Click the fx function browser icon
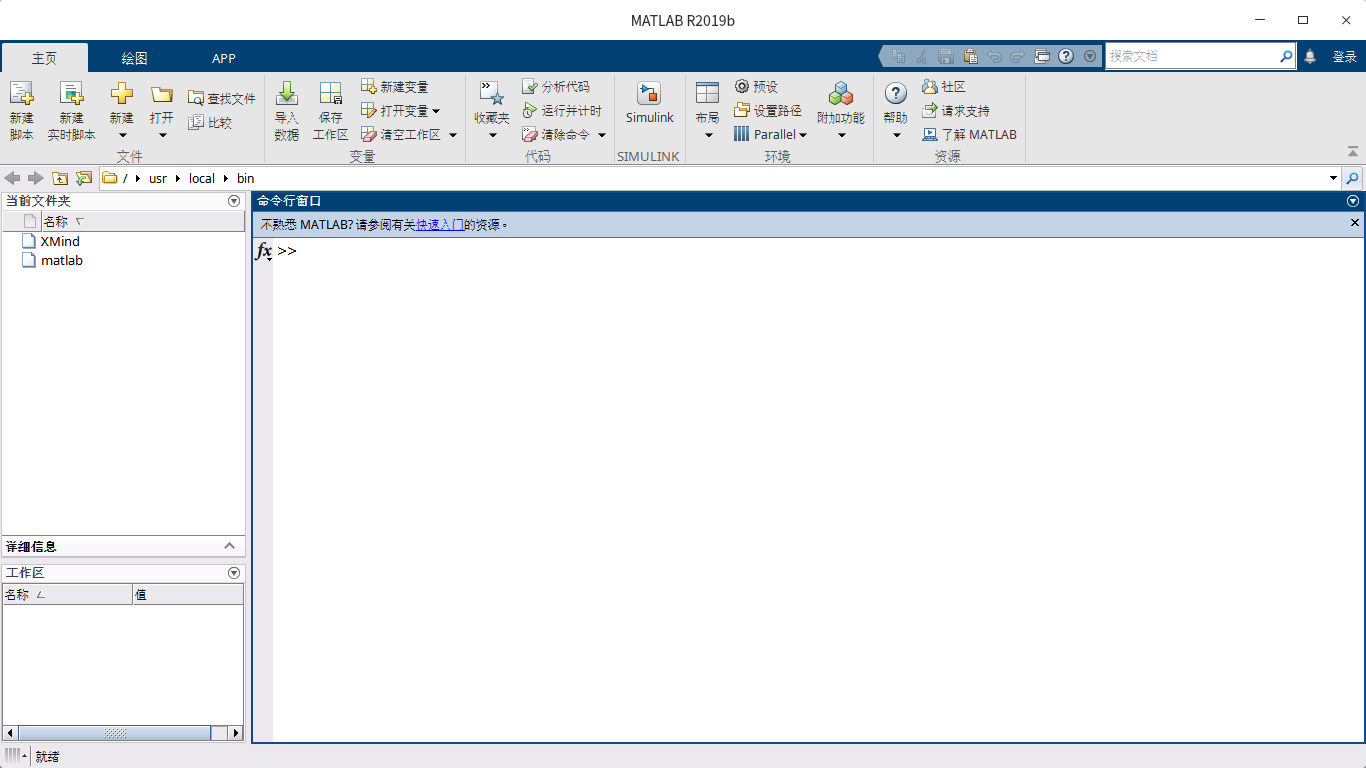 point(264,251)
